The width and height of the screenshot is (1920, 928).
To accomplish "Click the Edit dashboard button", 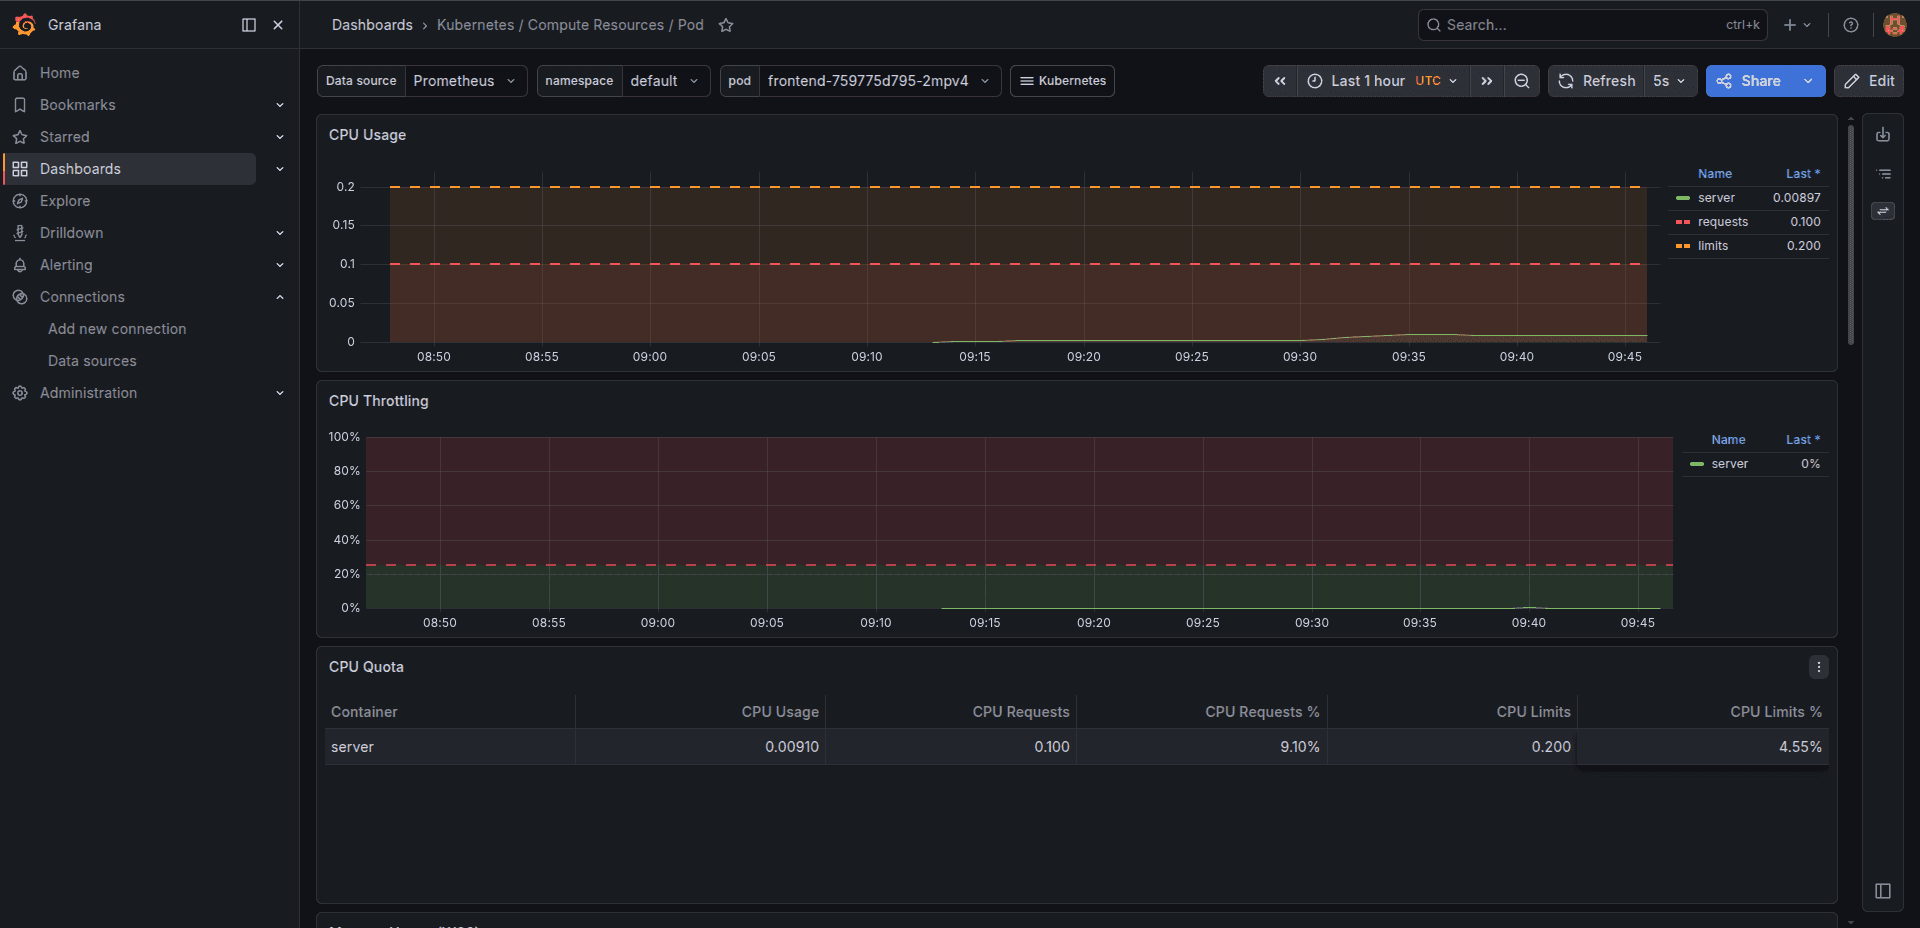I will click(x=1869, y=81).
